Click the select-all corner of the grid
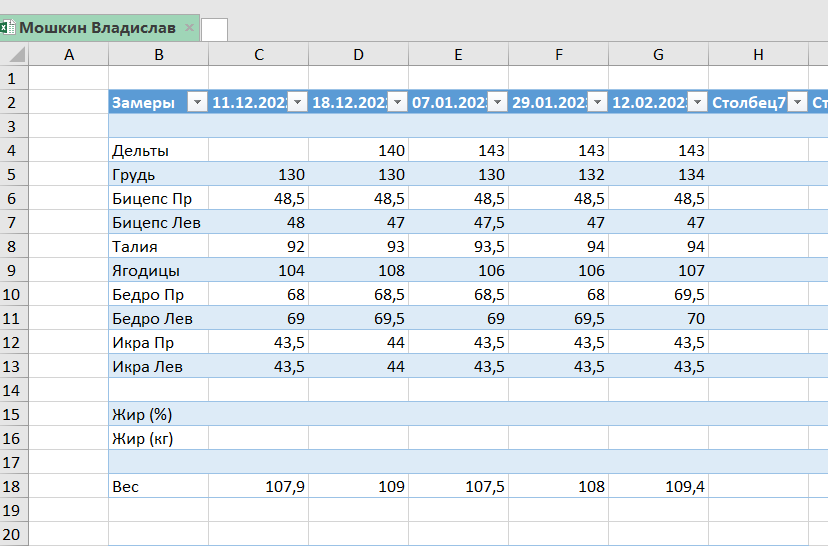Screen dimensions: 828x546 coord(13,54)
